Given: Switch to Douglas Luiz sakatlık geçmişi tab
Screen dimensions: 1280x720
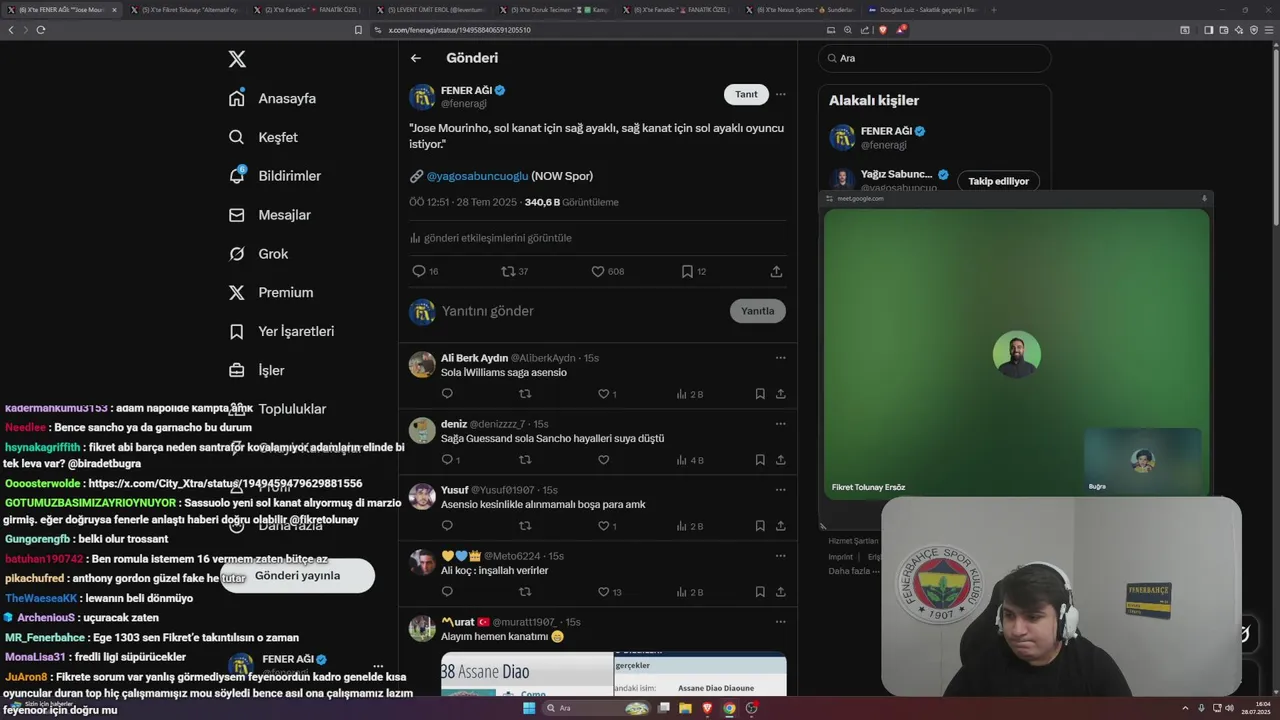Looking at the screenshot, I should pyautogui.click(x=922, y=10).
